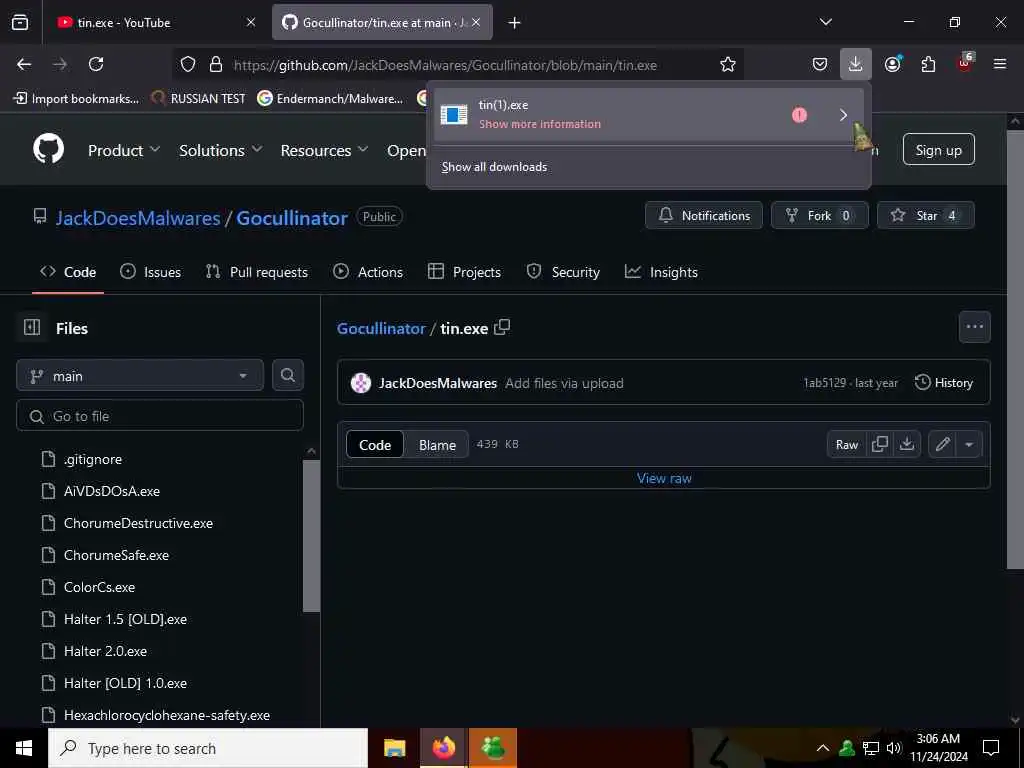Screen dimensions: 1024x768
Task: Open the Actions tab
Action: (368, 272)
